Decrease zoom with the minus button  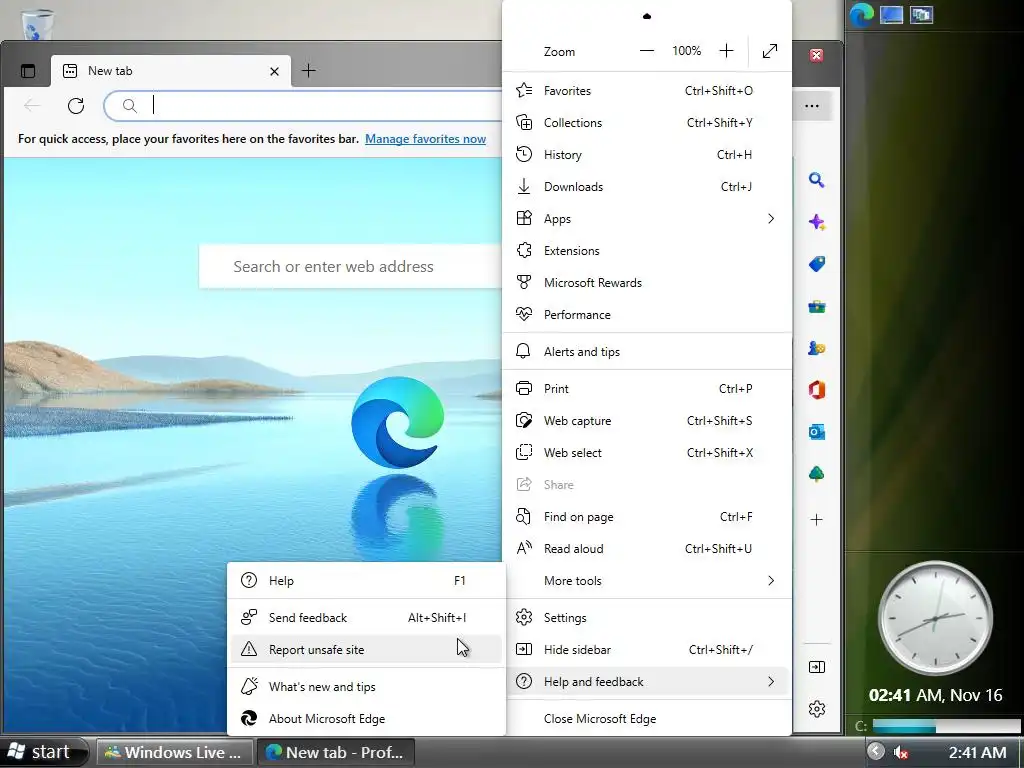(x=647, y=51)
